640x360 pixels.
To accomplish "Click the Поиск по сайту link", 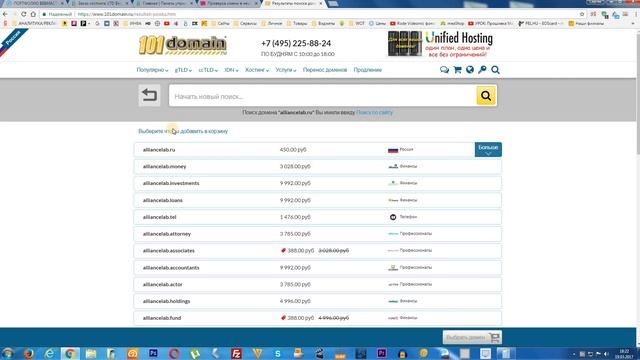I will tap(374, 112).
